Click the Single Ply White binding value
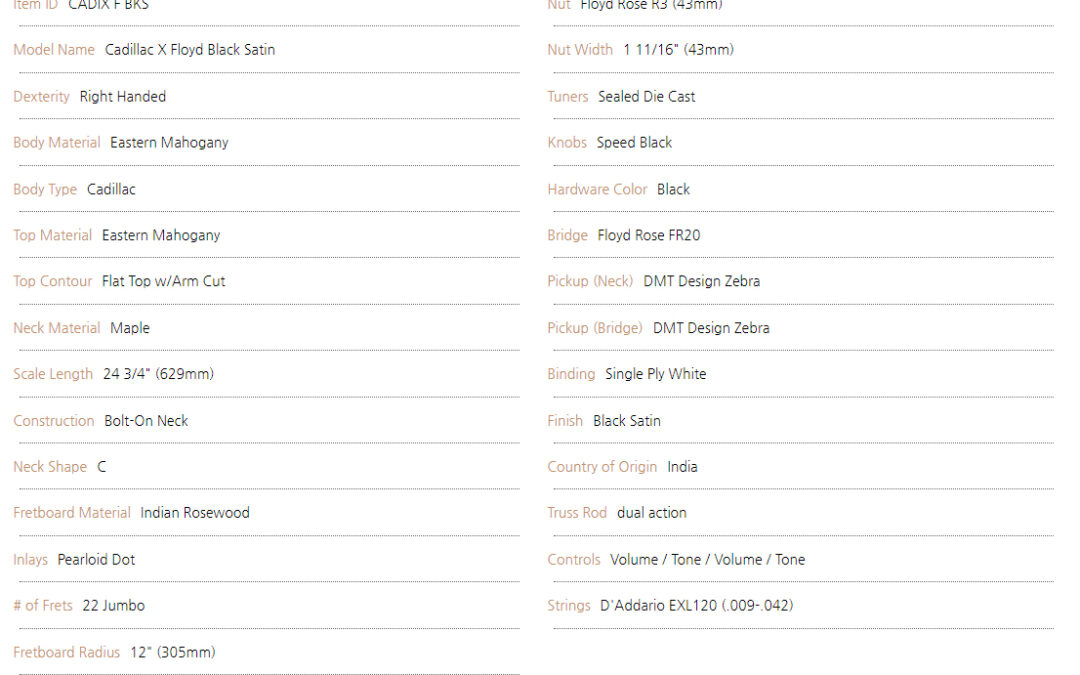The height and width of the screenshot is (675, 1080). 656,374
